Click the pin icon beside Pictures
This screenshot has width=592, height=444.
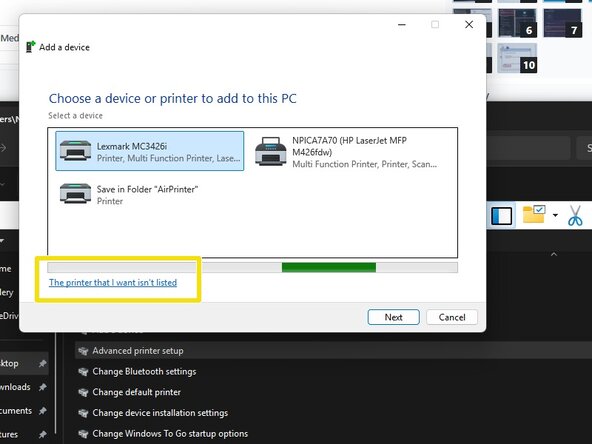[x=43, y=435]
